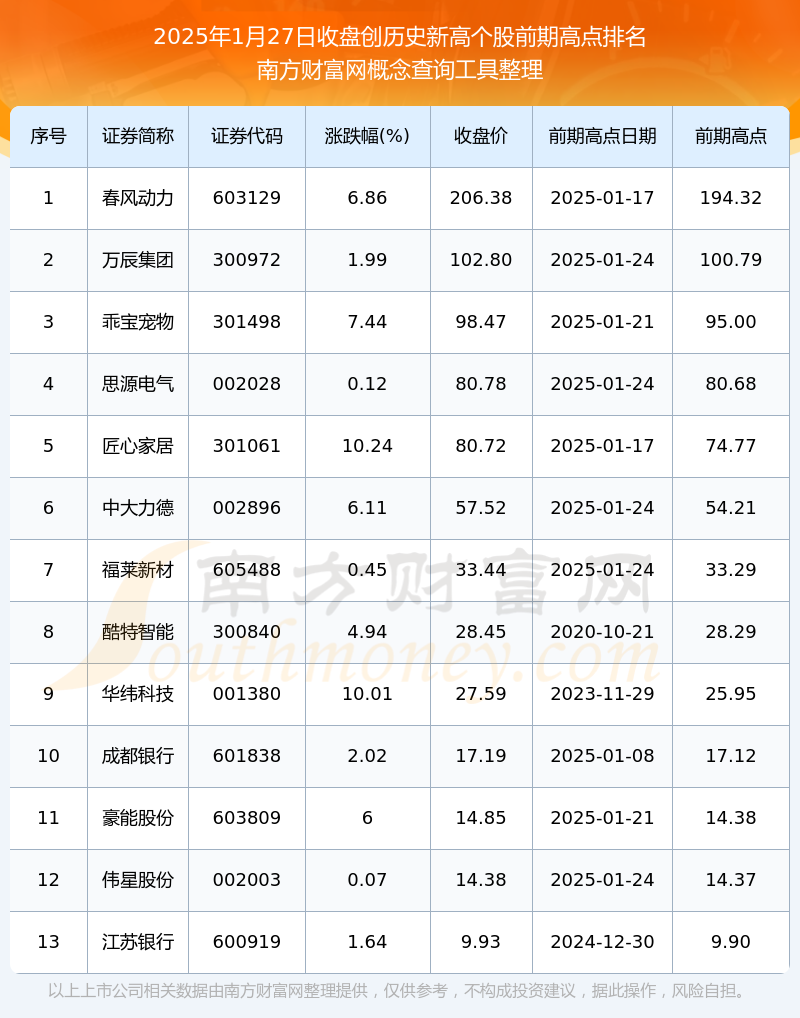Screen dimensions: 800x1018
Task: Select stock name 匠心家居
Action: tap(138, 446)
